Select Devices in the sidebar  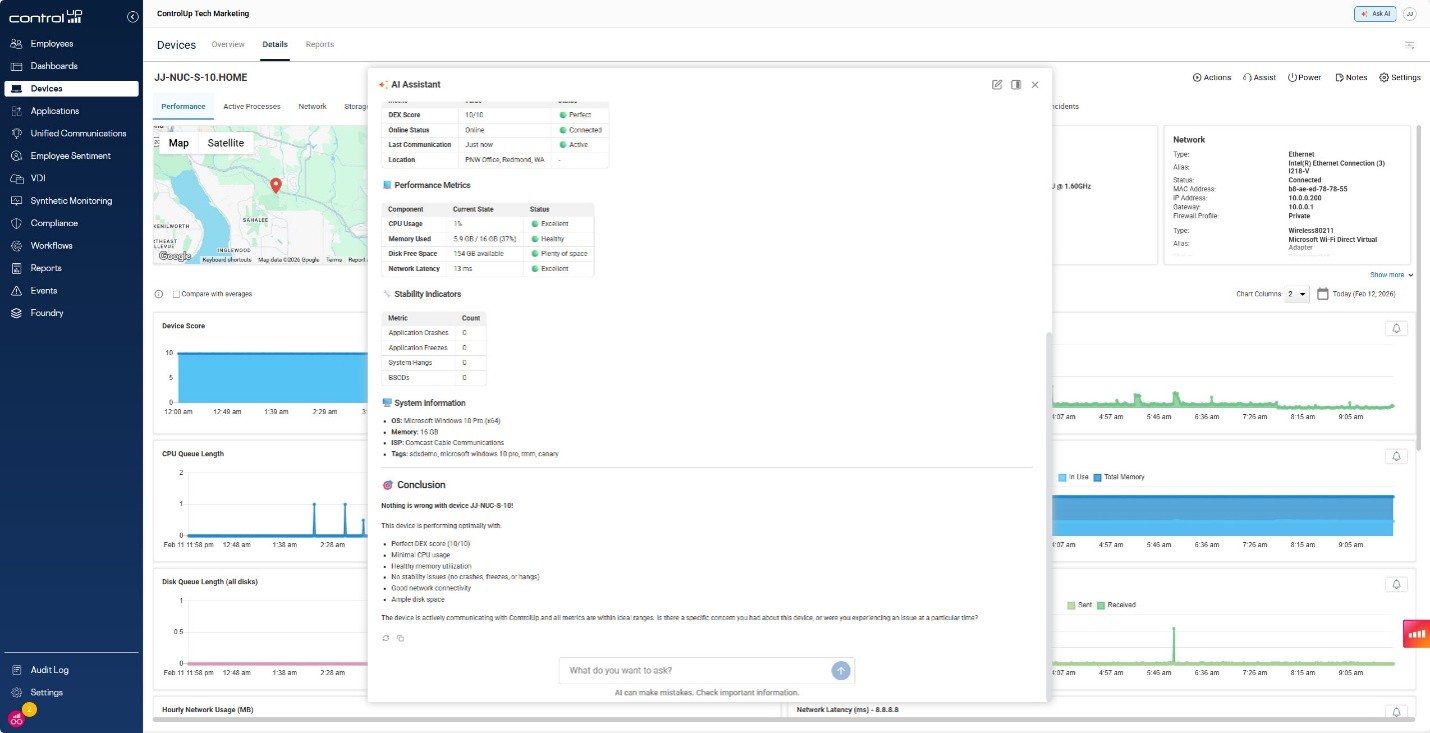pyautogui.click(x=71, y=89)
